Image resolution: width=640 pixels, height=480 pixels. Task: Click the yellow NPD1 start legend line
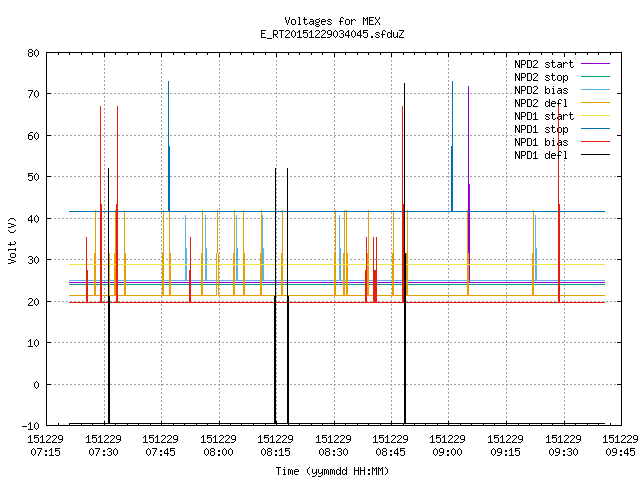tap(596, 116)
